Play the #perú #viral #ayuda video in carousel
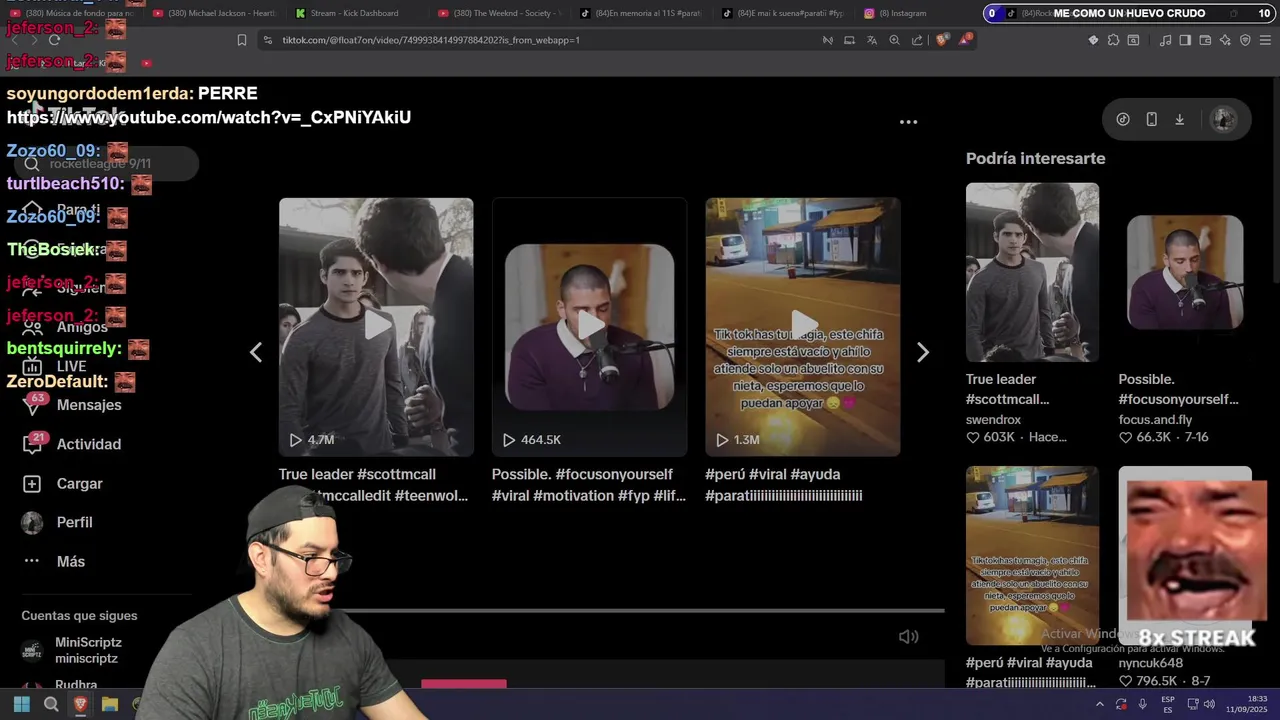 [x=803, y=327]
